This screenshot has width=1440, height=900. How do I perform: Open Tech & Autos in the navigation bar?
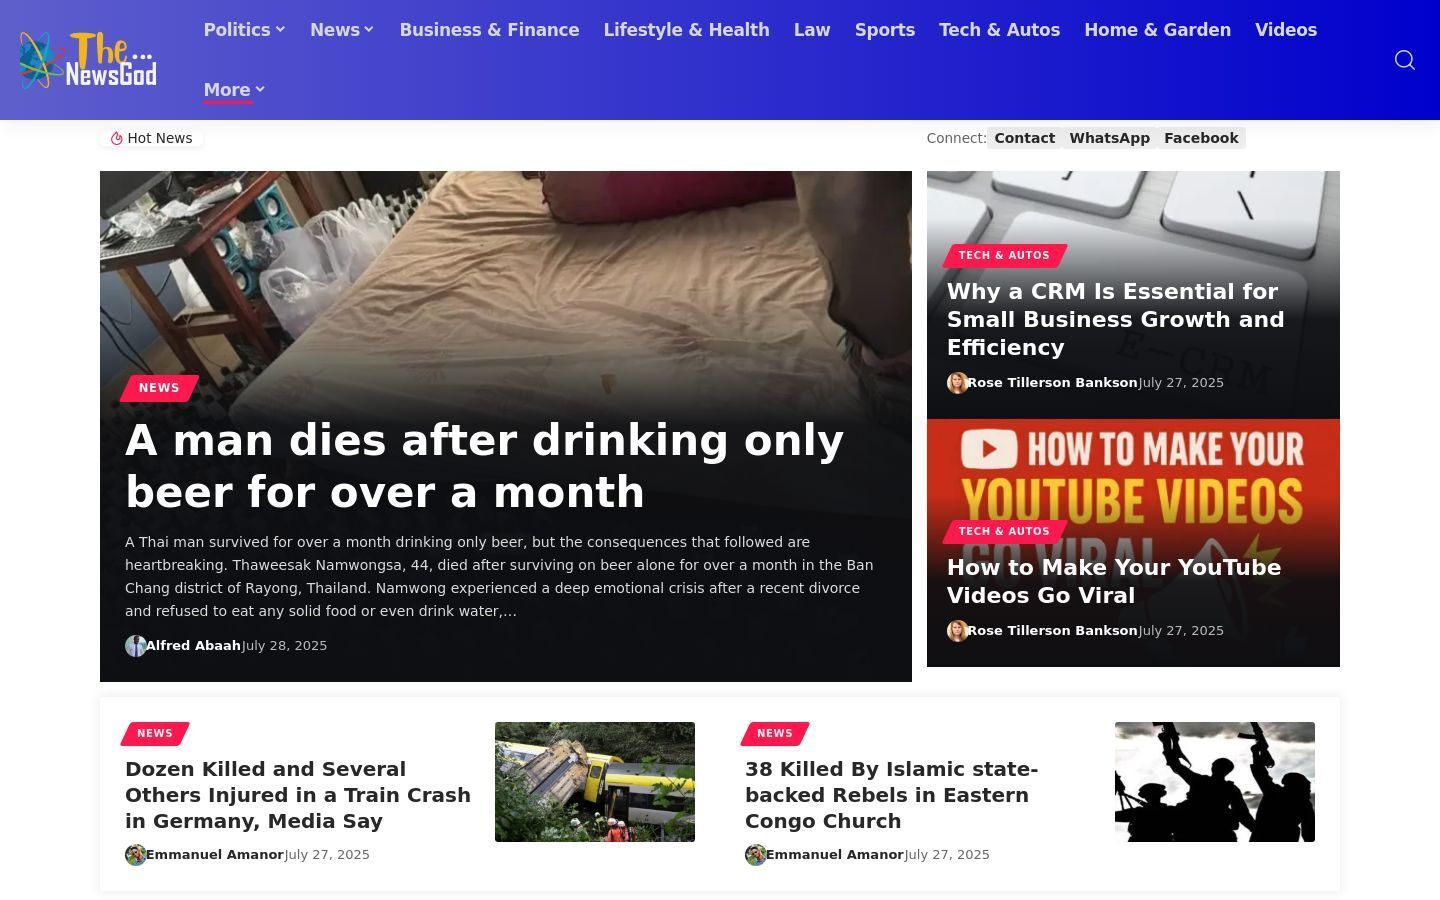pos(999,30)
